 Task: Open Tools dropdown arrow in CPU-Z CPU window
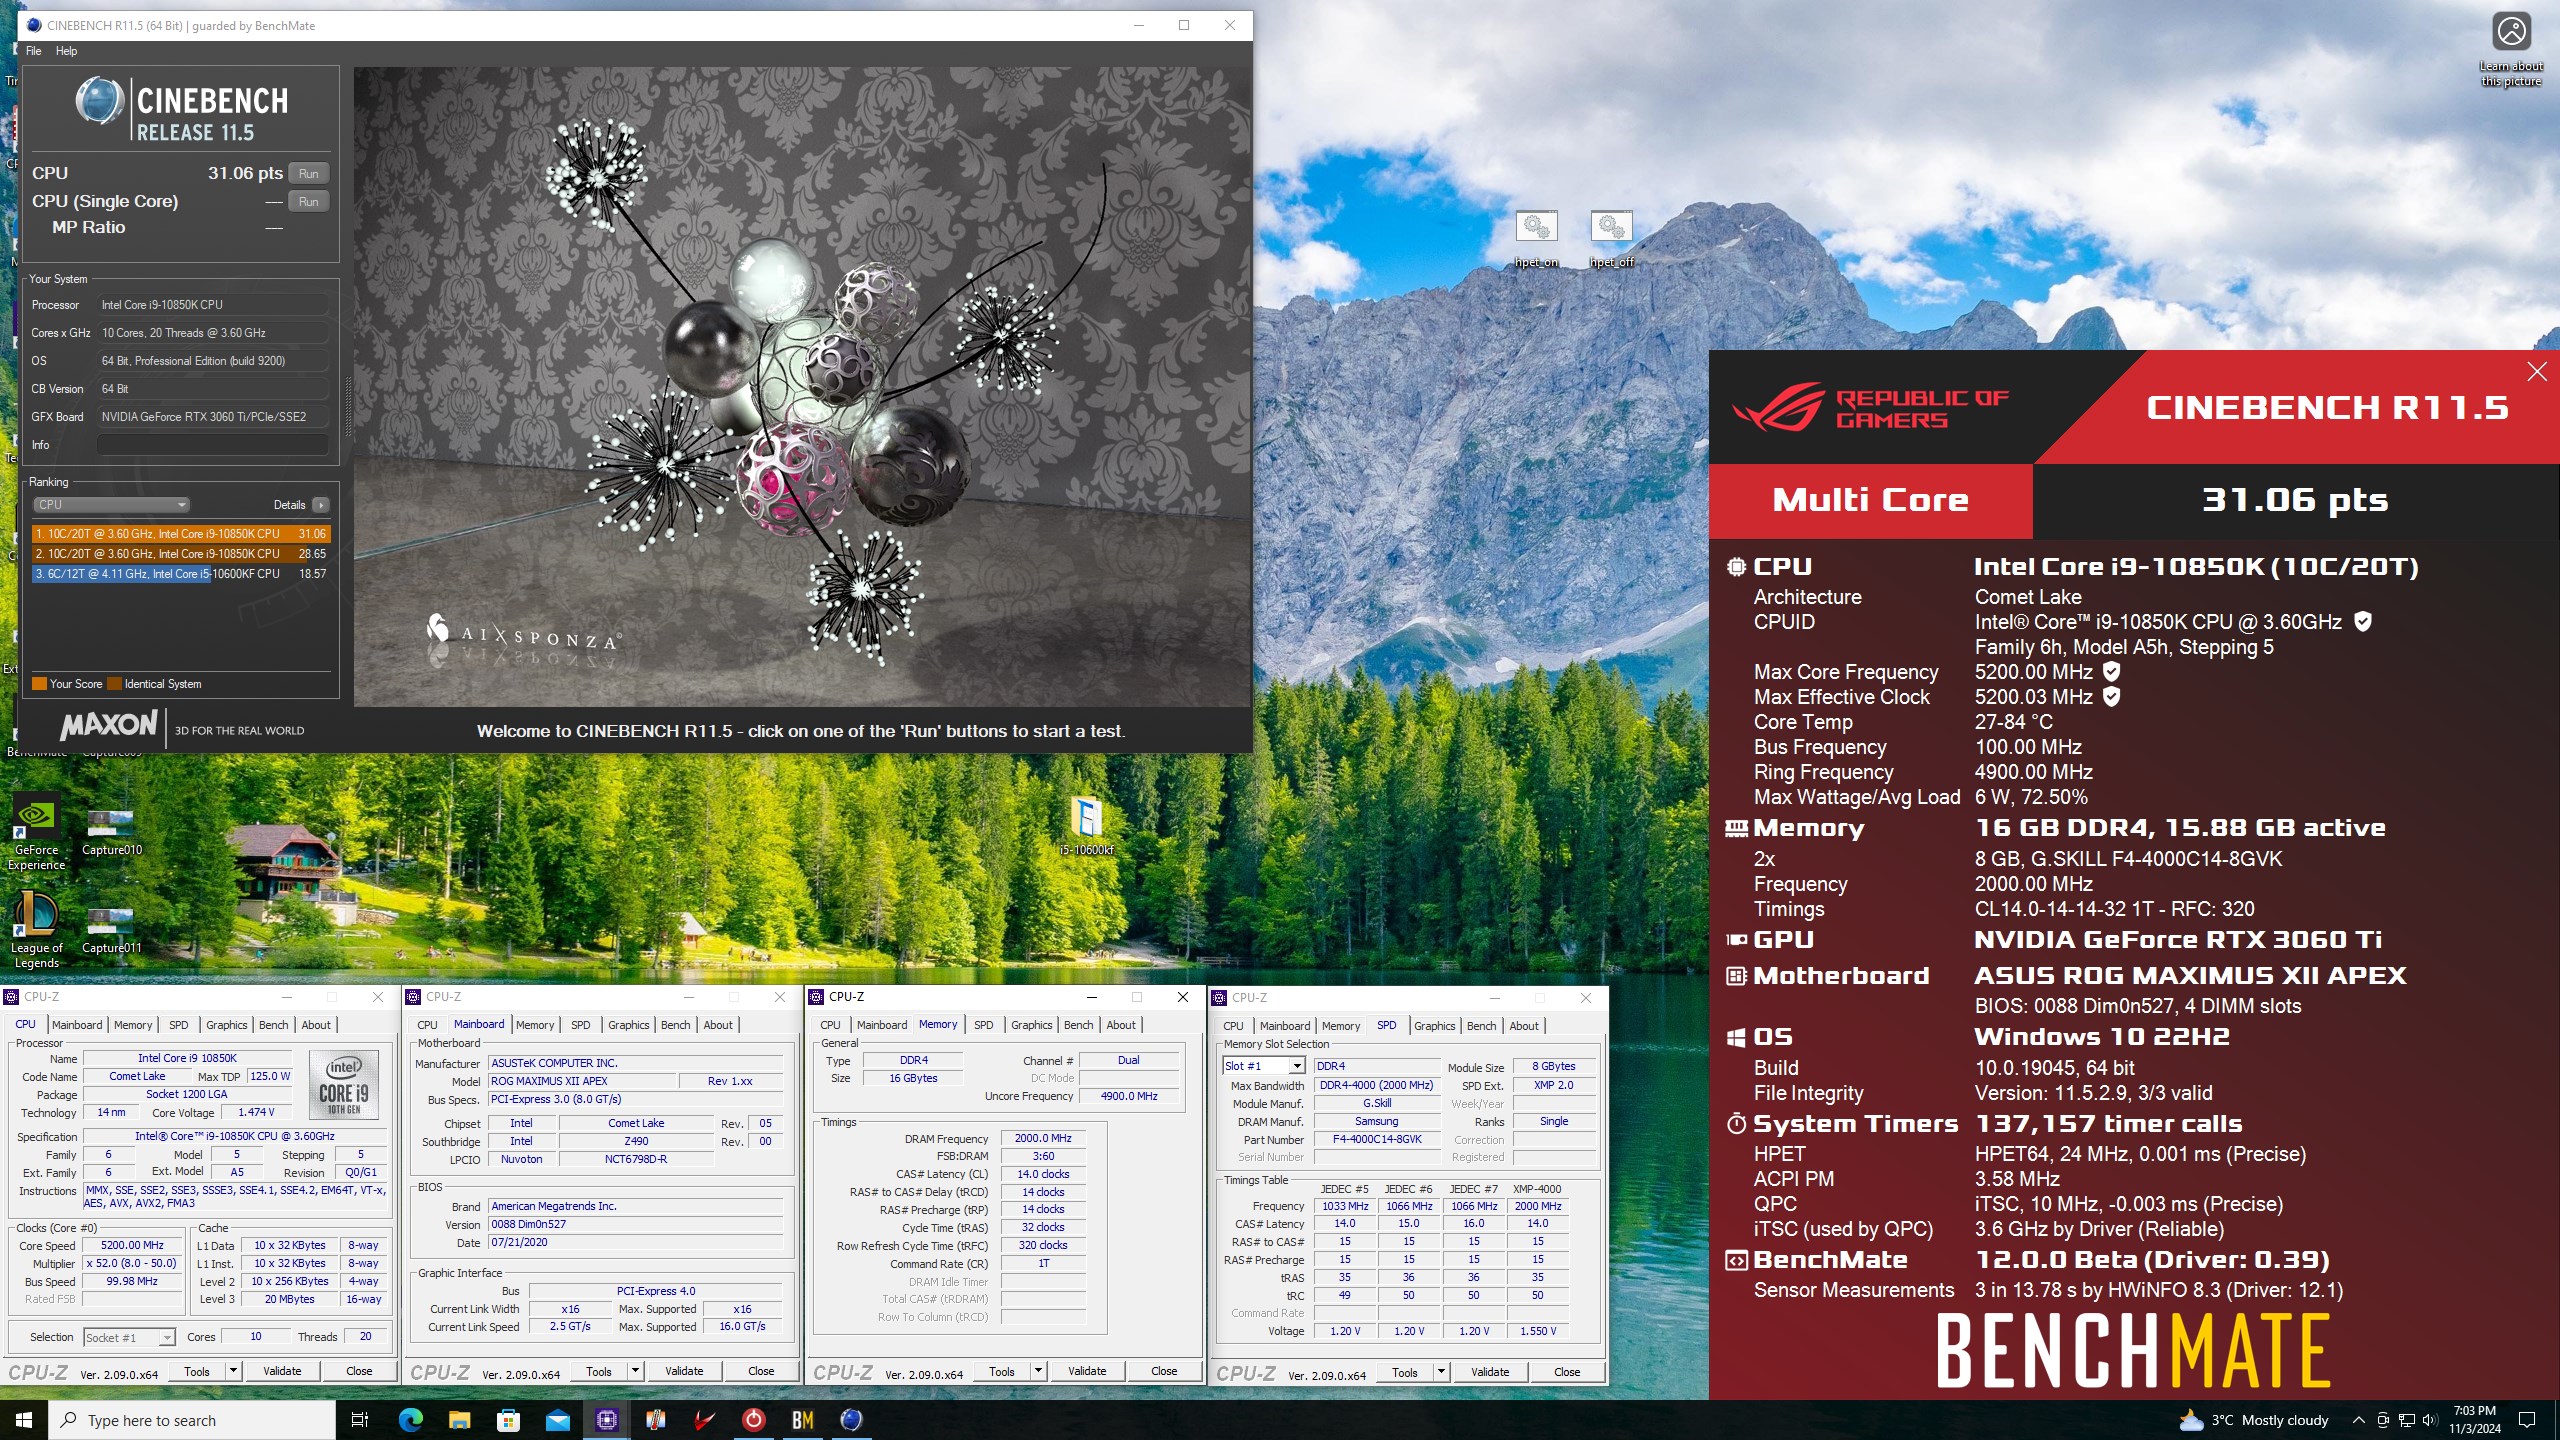(233, 1371)
